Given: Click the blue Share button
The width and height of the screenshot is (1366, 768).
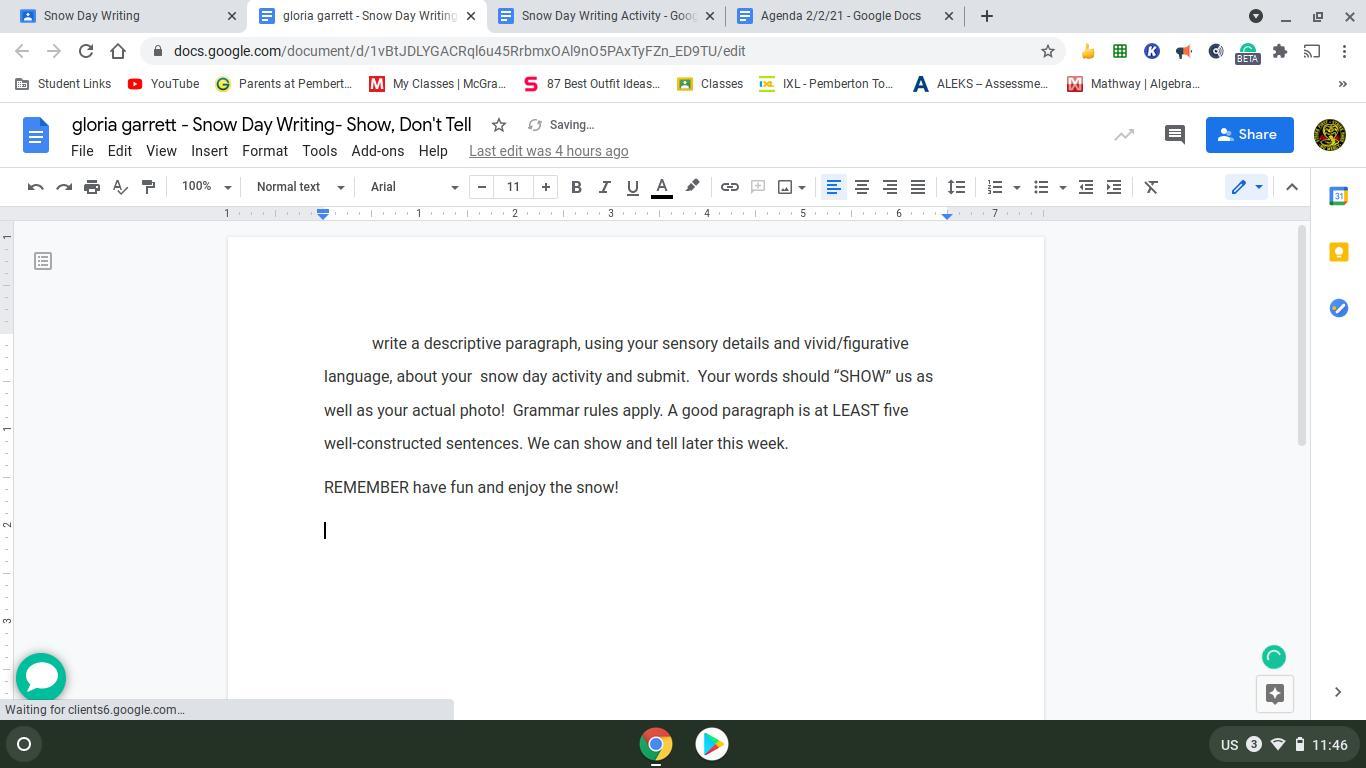Looking at the screenshot, I should point(1249,134).
